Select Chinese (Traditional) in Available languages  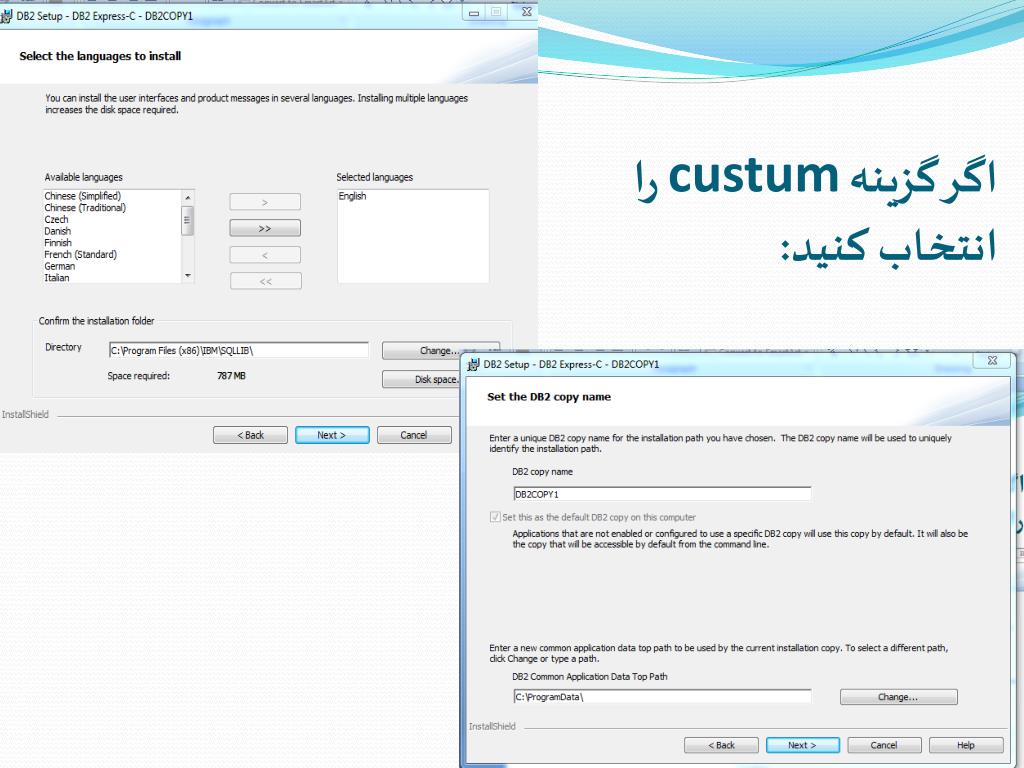point(85,208)
